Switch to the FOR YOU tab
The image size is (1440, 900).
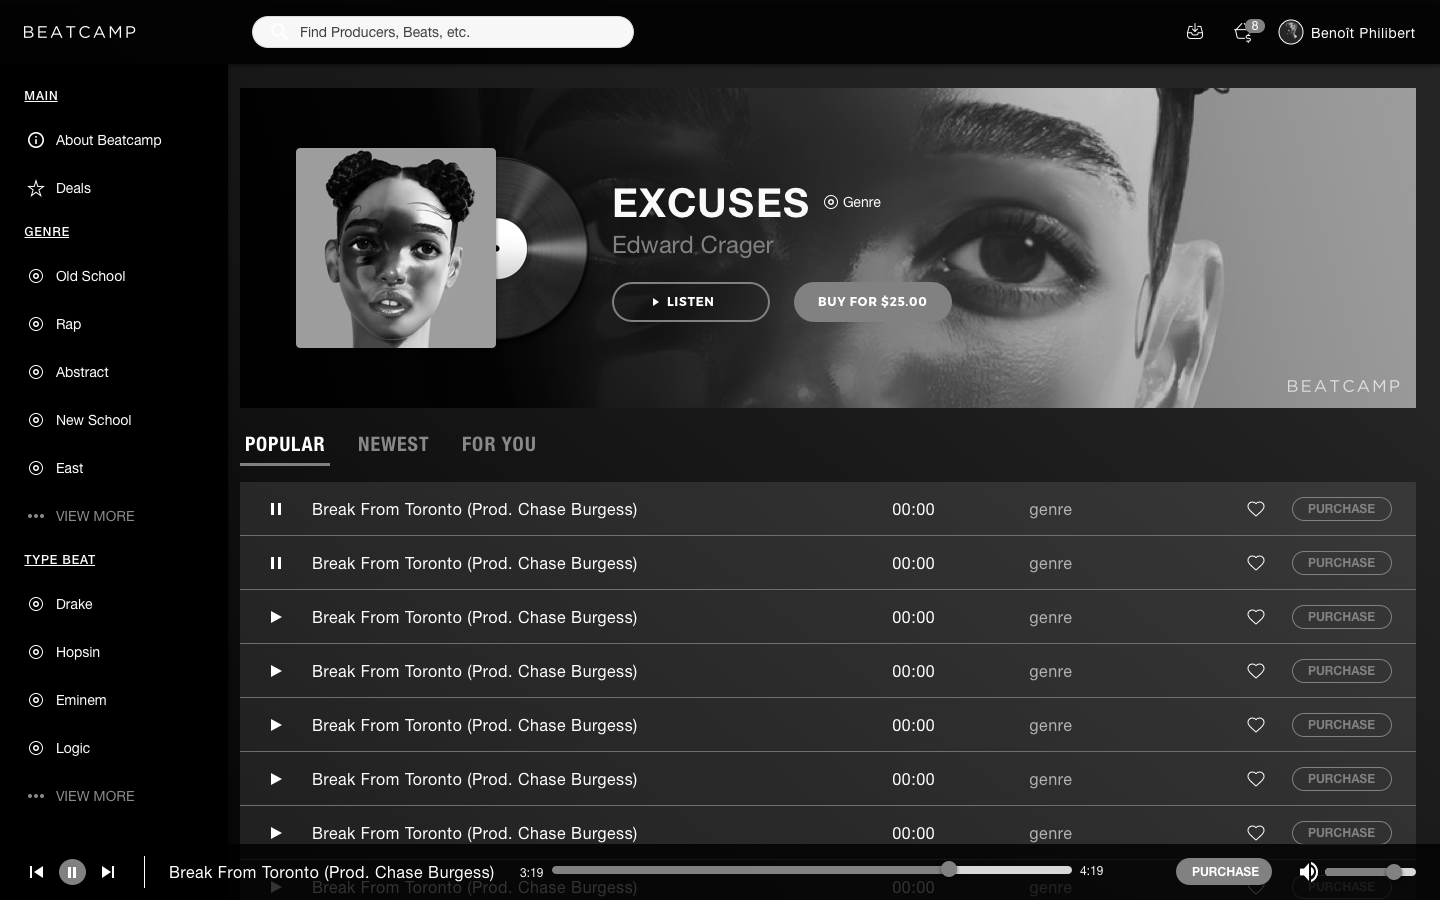499,444
